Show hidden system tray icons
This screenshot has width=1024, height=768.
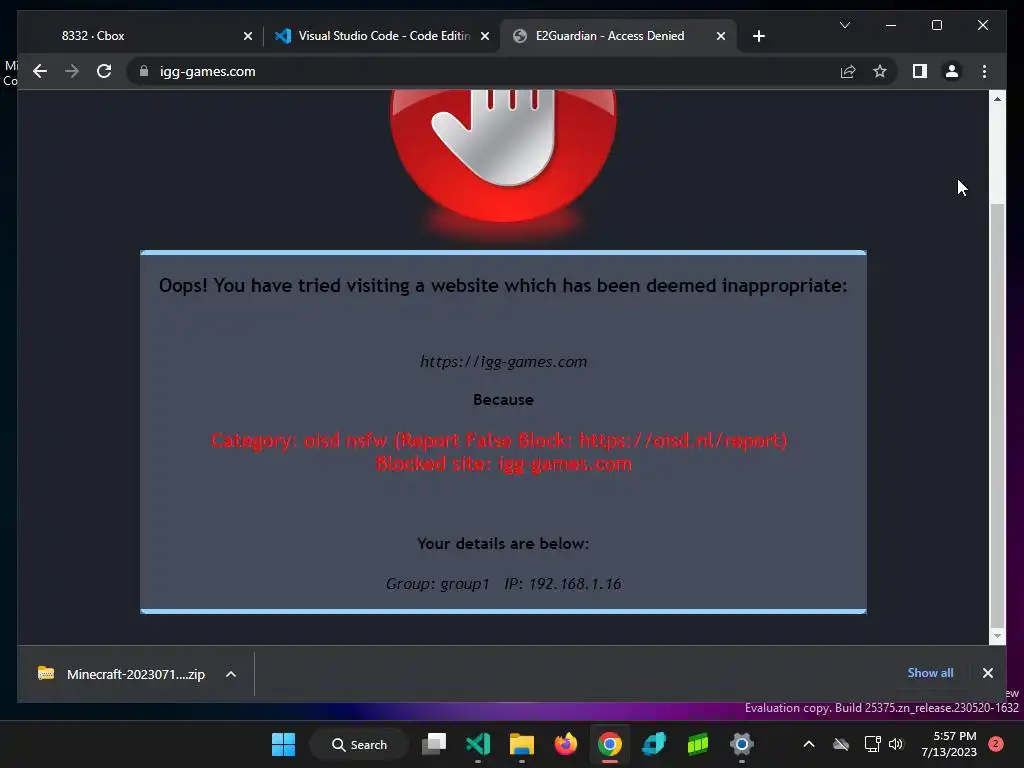pos(808,744)
